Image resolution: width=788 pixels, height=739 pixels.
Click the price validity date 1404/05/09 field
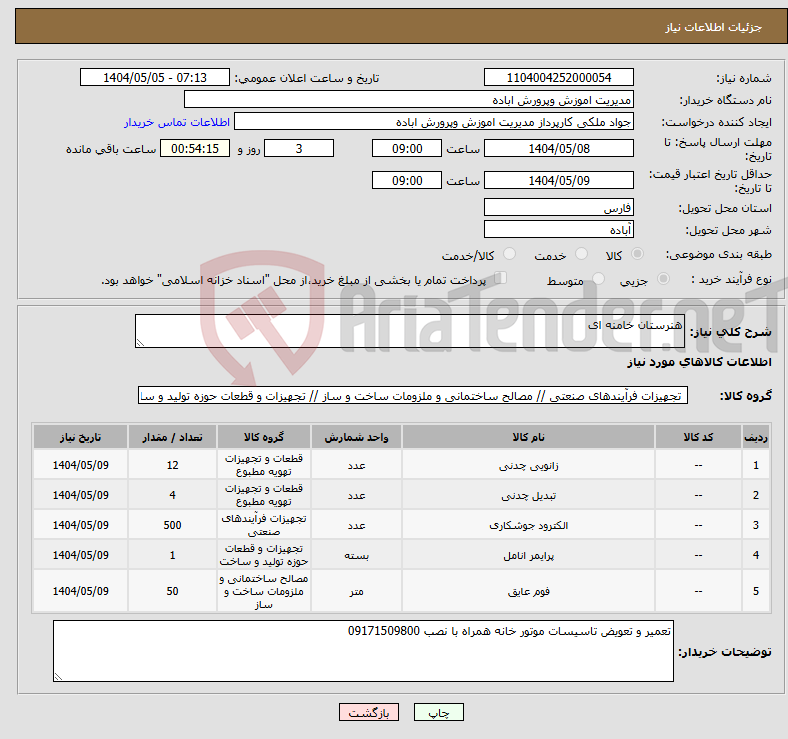559,180
